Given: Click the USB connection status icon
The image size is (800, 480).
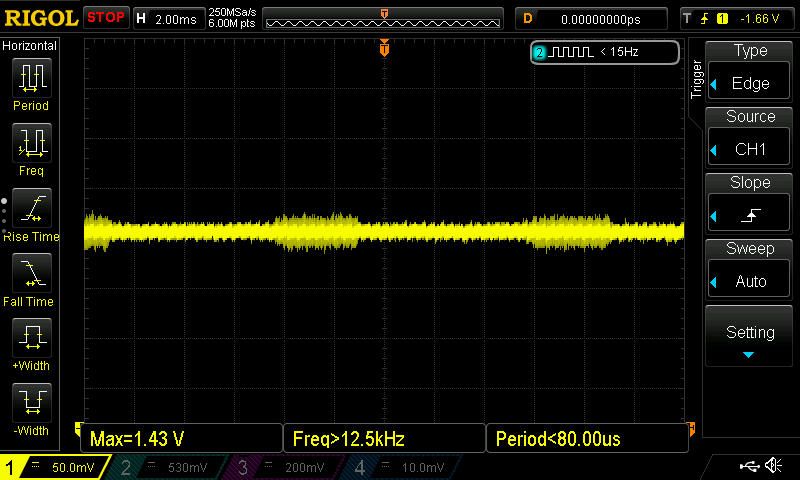Looking at the screenshot, I should click(x=750, y=466).
